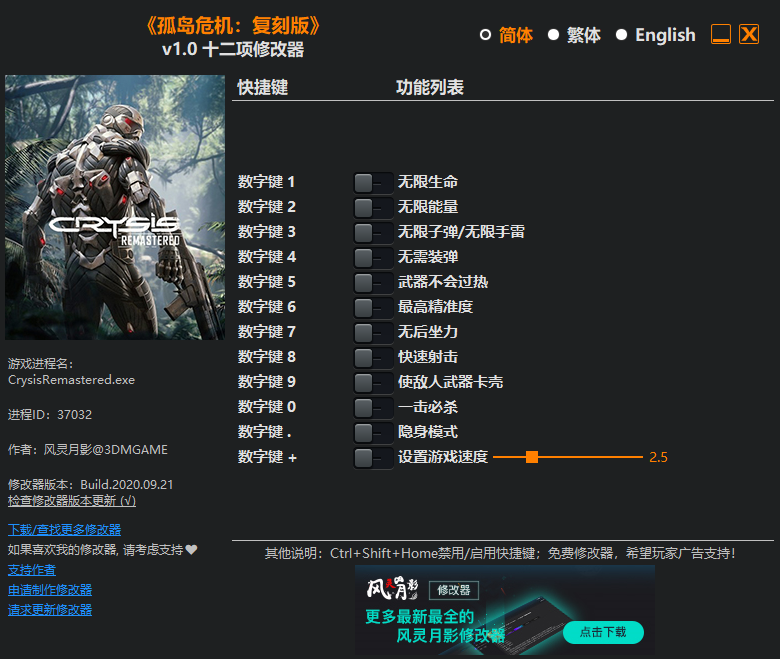Open 检查修改器版本更新 link

coord(72,501)
